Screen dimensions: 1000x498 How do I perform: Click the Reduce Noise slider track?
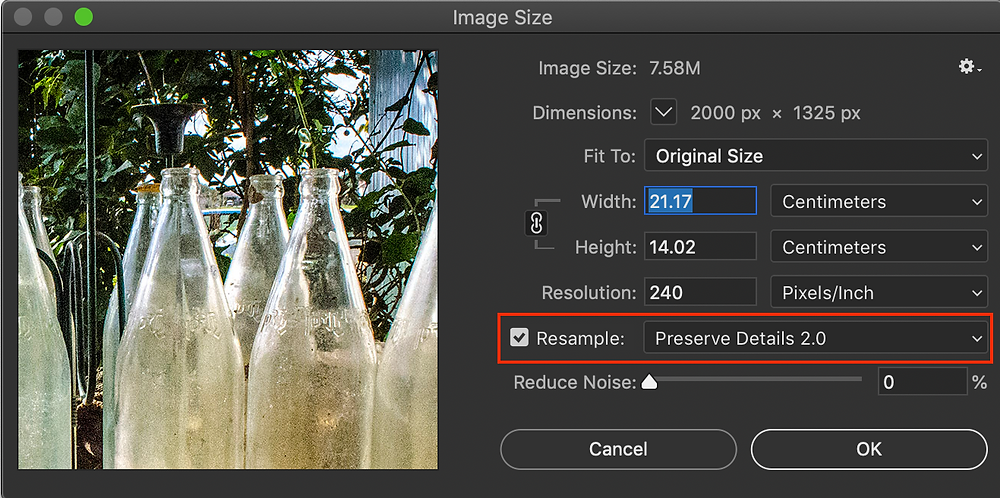tap(755, 379)
